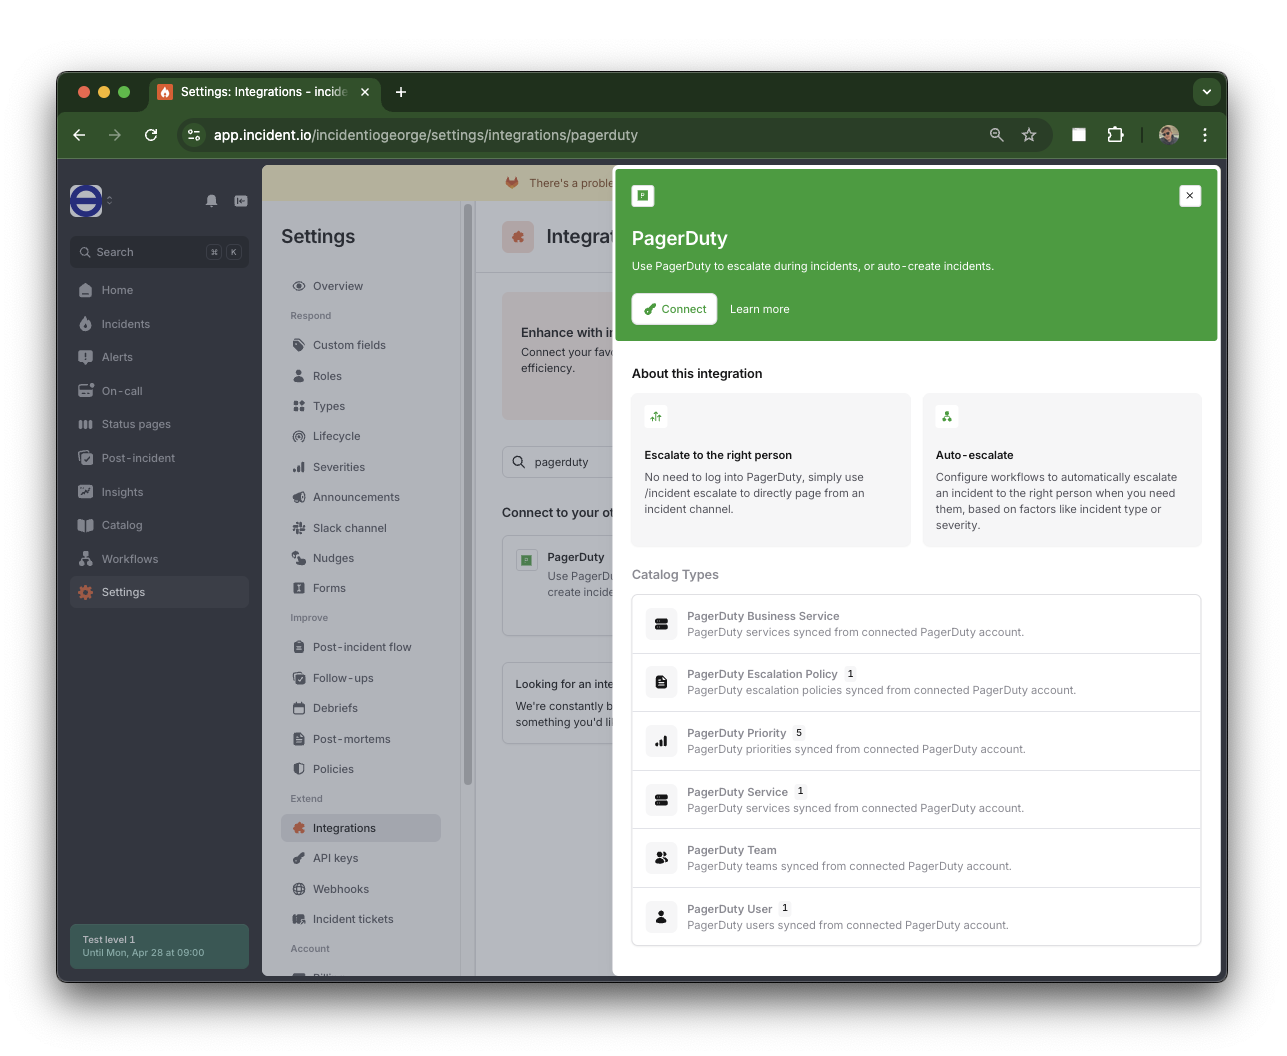The height and width of the screenshot is (1056, 1287).
Task: Click the Connect button for PagerDuty
Action: [x=675, y=309]
